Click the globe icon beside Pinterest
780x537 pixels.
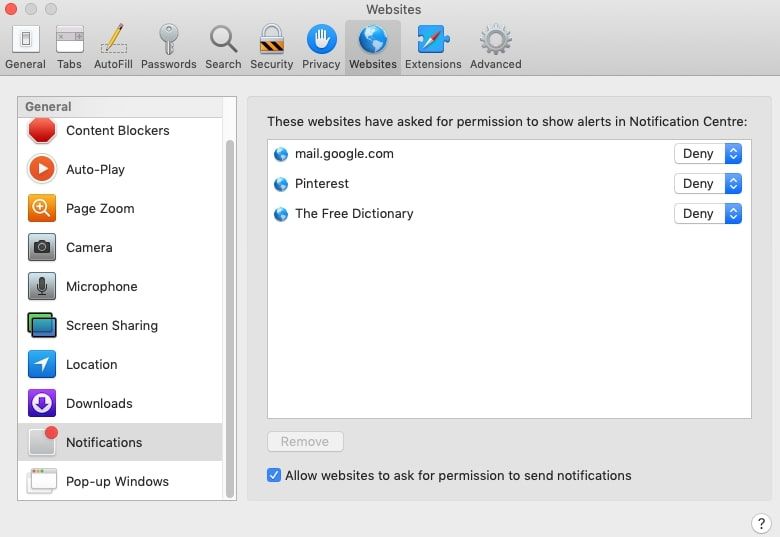click(281, 184)
